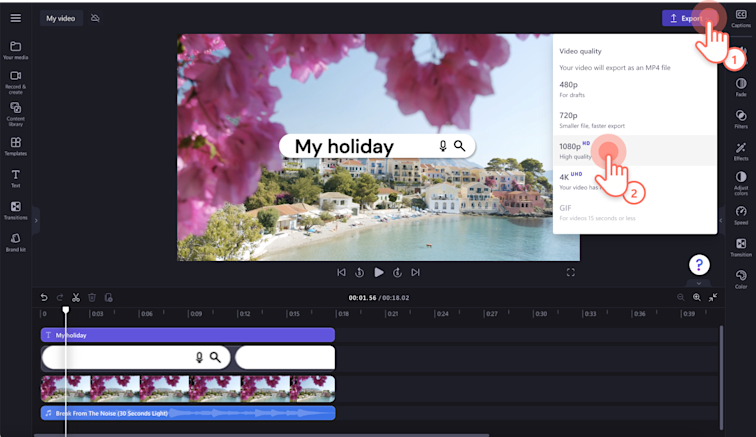This screenshot has width=756, height=437.
Task: Open Your media panel
Action: pos(15,50)
